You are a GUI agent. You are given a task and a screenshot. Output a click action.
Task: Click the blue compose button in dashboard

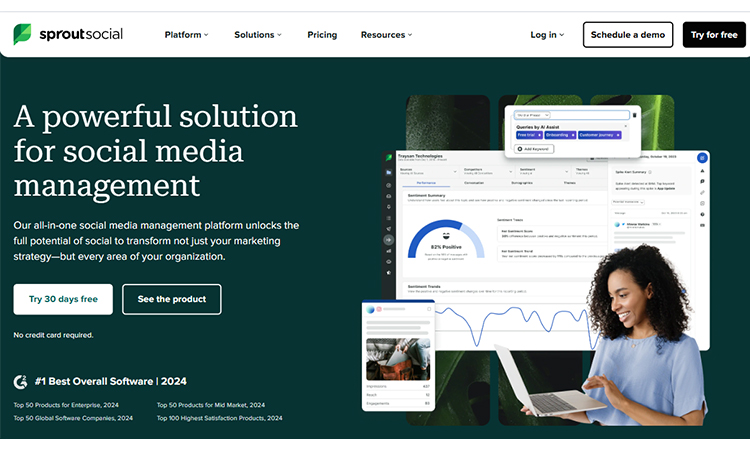[702, 158]
